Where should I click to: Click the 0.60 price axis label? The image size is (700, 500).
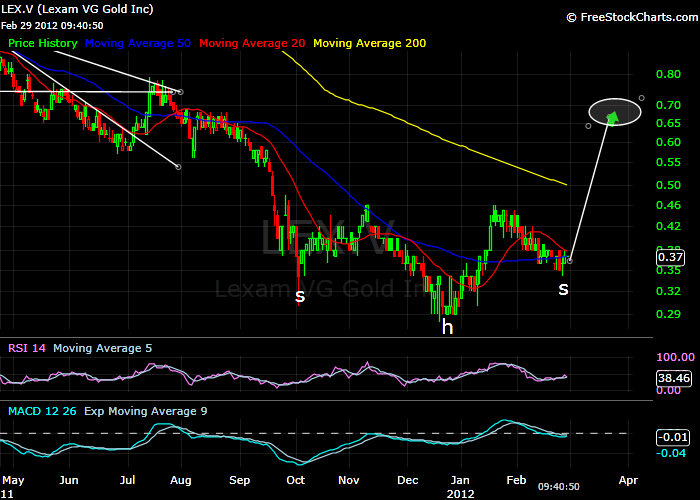668,142
